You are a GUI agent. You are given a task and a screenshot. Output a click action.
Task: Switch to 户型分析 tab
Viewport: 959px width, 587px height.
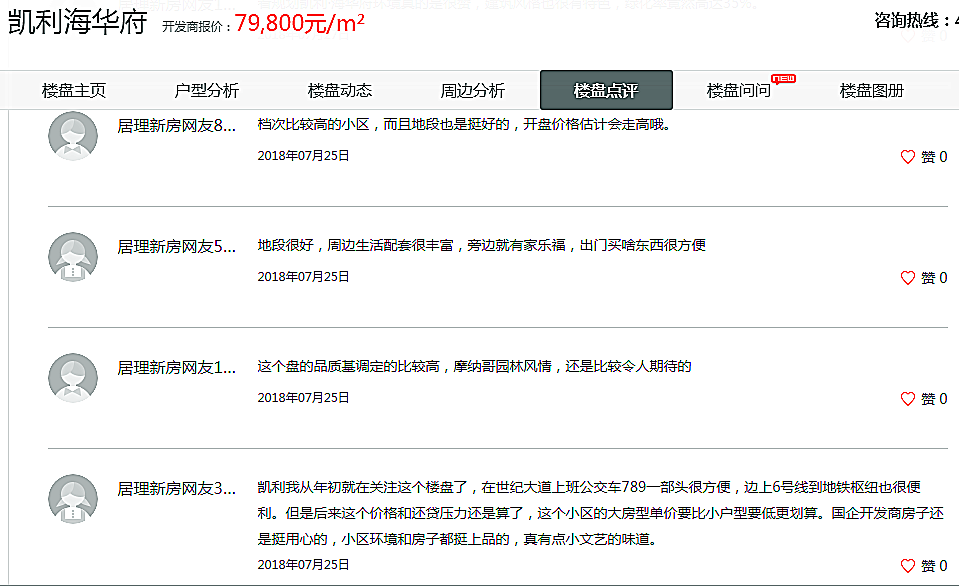pyautogui.click(x=207, y=91)
